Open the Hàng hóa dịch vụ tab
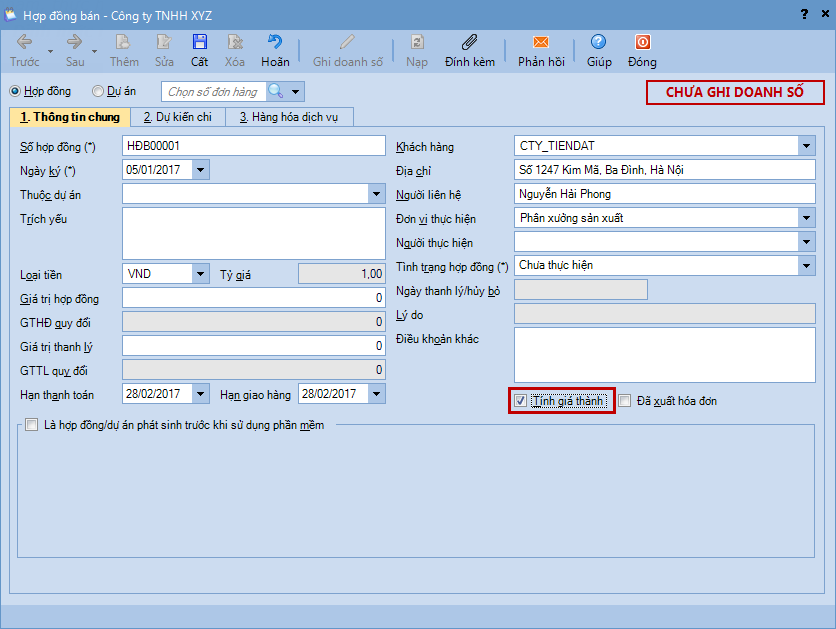Viewport: 836px width, 629px height. 289,117
